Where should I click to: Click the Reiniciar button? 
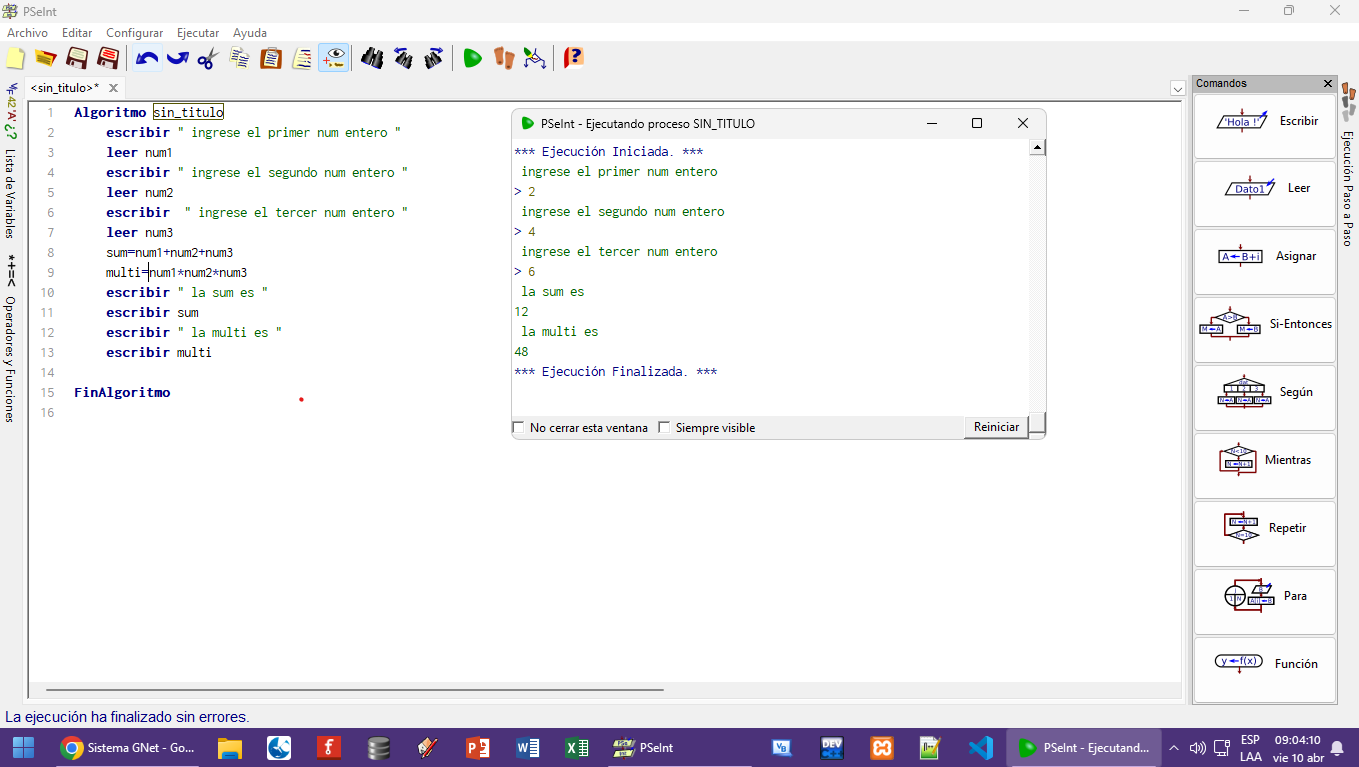(x=996, y=427)
